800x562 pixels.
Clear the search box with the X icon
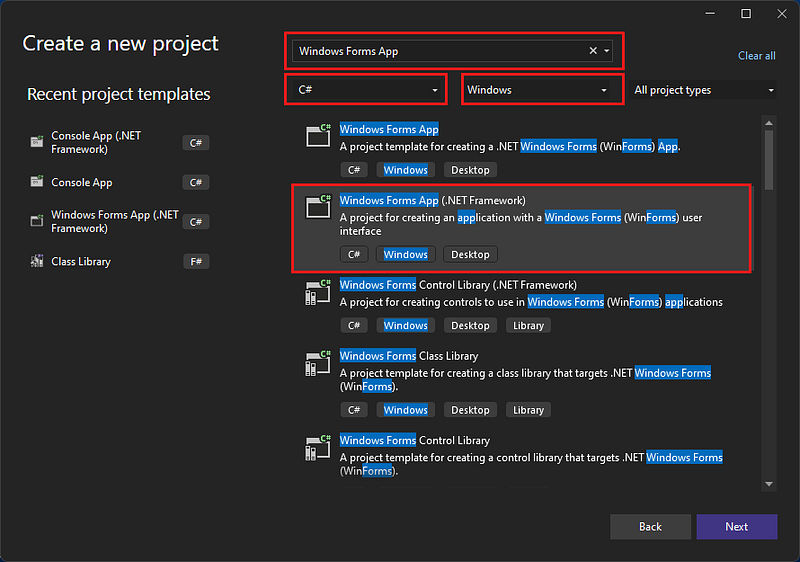click(x=593, y=50)
